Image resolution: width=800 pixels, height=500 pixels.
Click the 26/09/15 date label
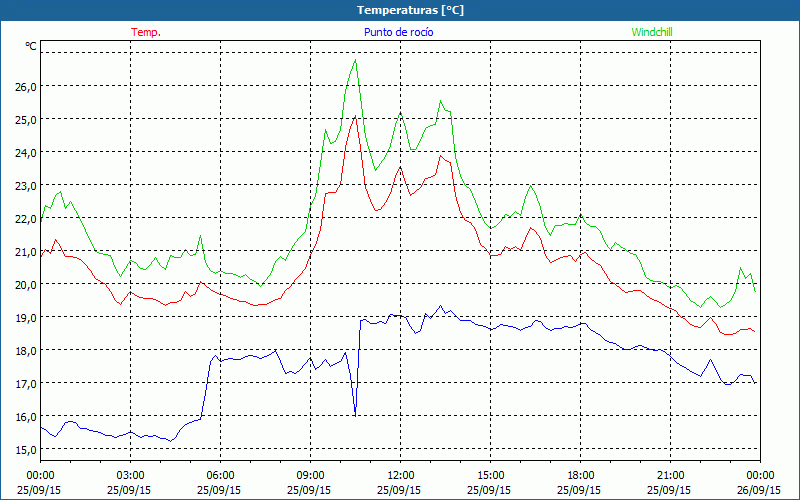pyautogui.click(x=759, y=490)
